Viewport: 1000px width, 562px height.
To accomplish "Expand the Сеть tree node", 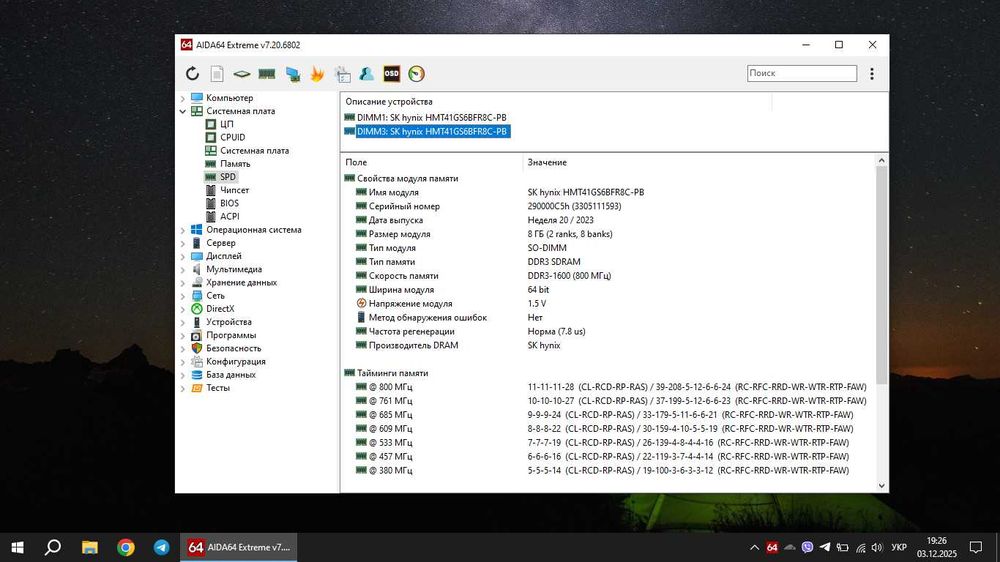I will pos(183,296).
